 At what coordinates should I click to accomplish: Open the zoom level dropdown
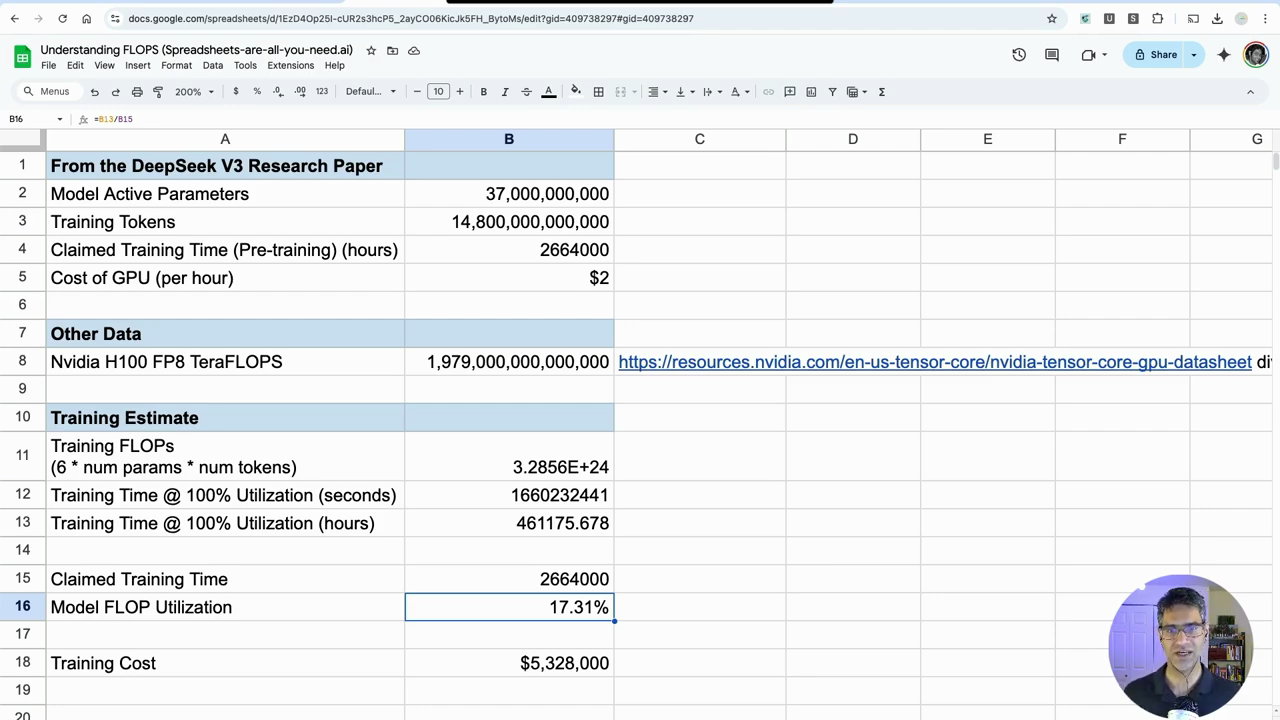coord(194,91)
